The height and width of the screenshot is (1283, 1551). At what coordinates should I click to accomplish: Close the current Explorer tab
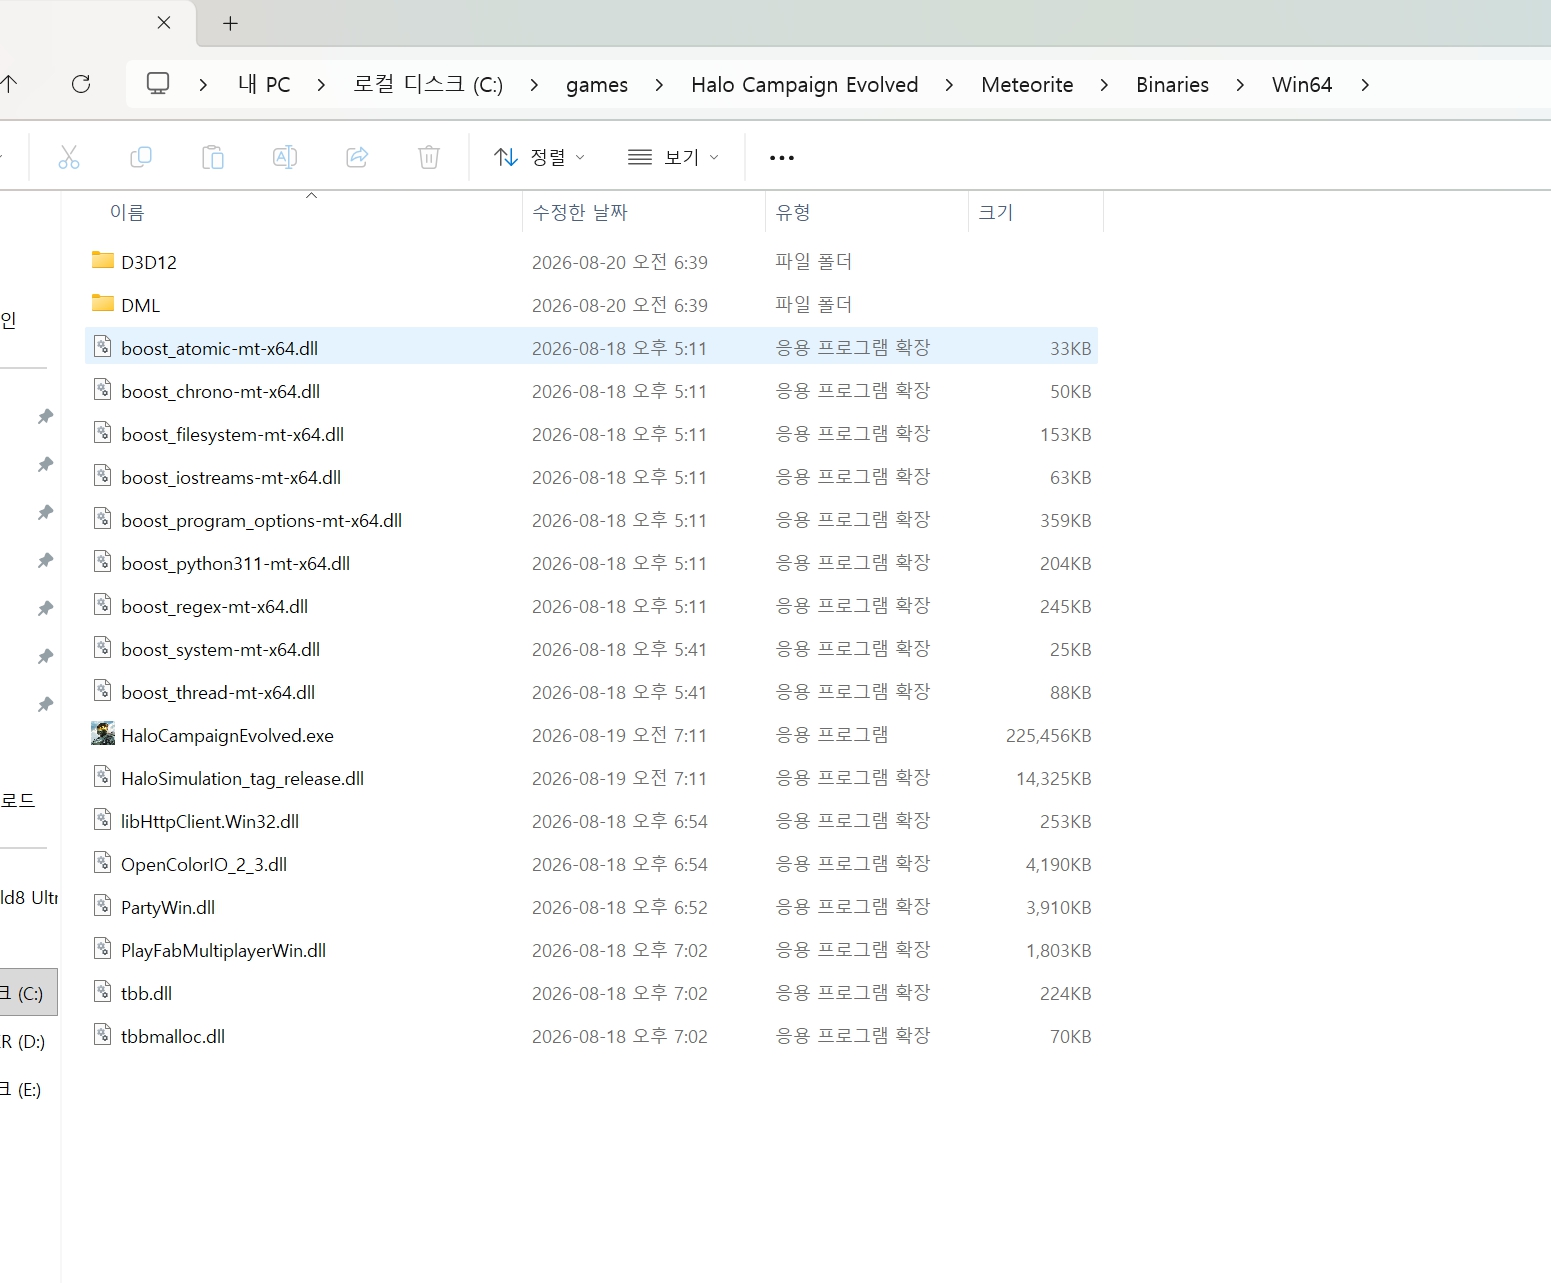164,22
